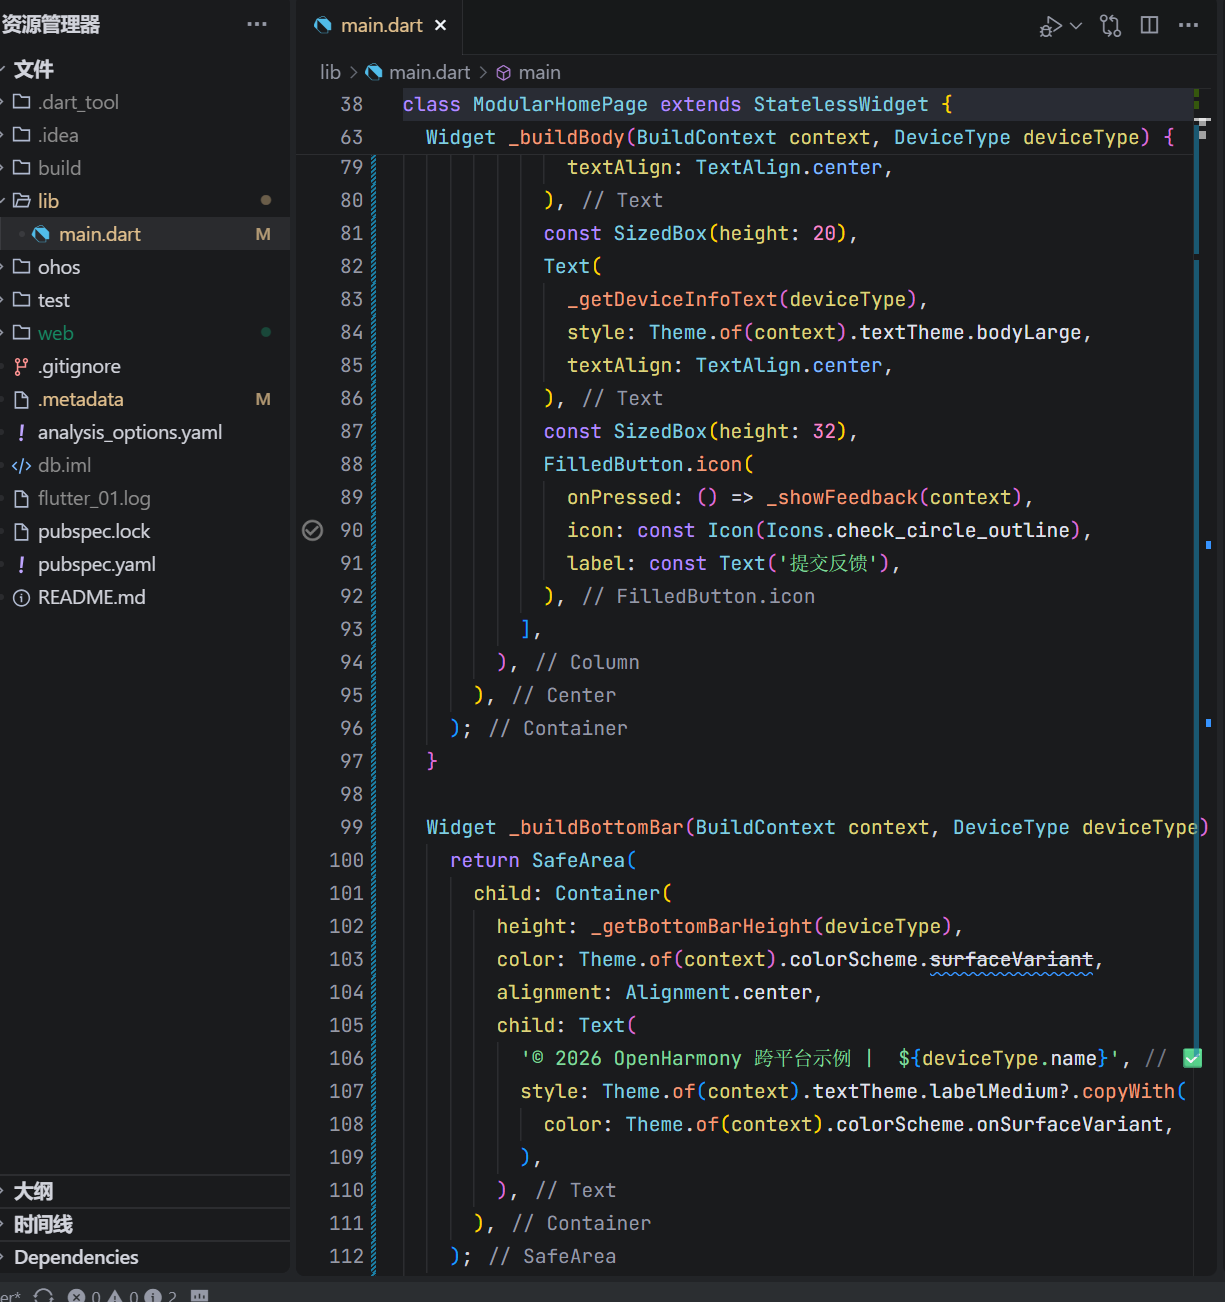Open explorer panel ellipsis menu
Screen dimensions: 1225x1302
[x=257, y=24]
